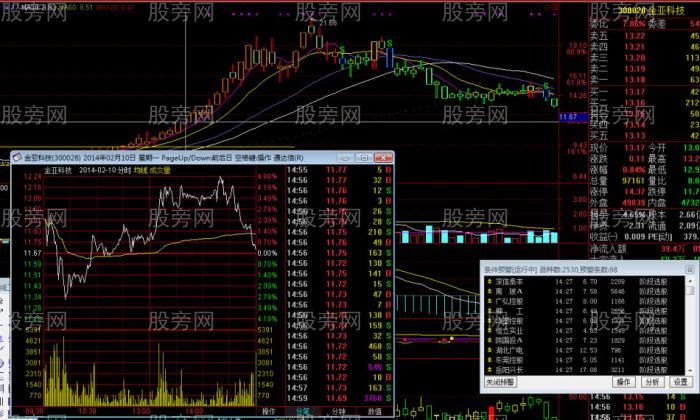Click the alert icon beside 湖北广电
The image size is (700, 420).
click(x=489, y=350)
